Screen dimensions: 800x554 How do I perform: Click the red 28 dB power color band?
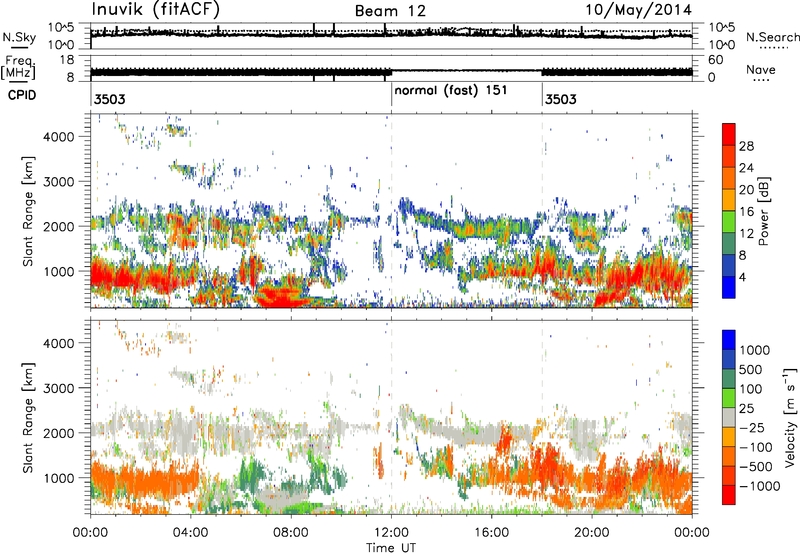pyautogui.click(x=729, y=134)
